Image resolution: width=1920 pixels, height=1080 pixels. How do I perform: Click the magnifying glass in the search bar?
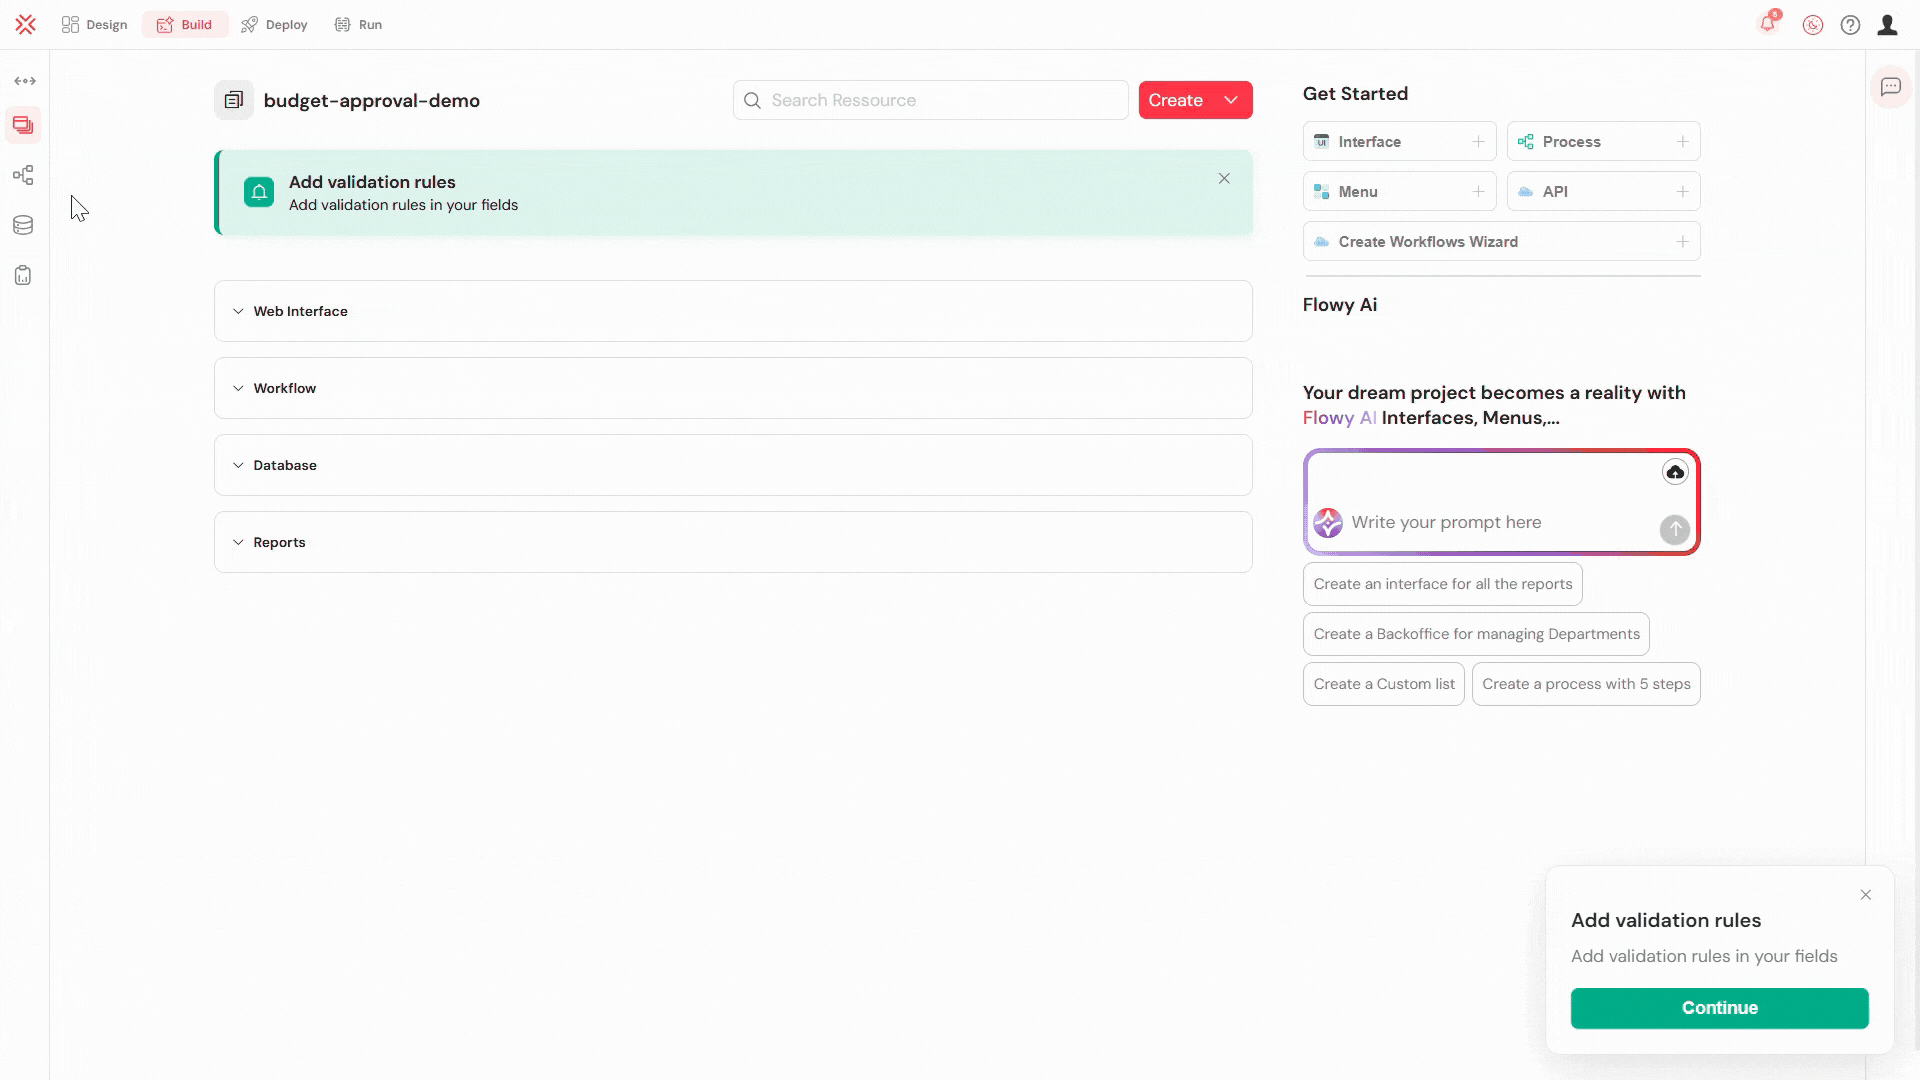coord(752,100)
